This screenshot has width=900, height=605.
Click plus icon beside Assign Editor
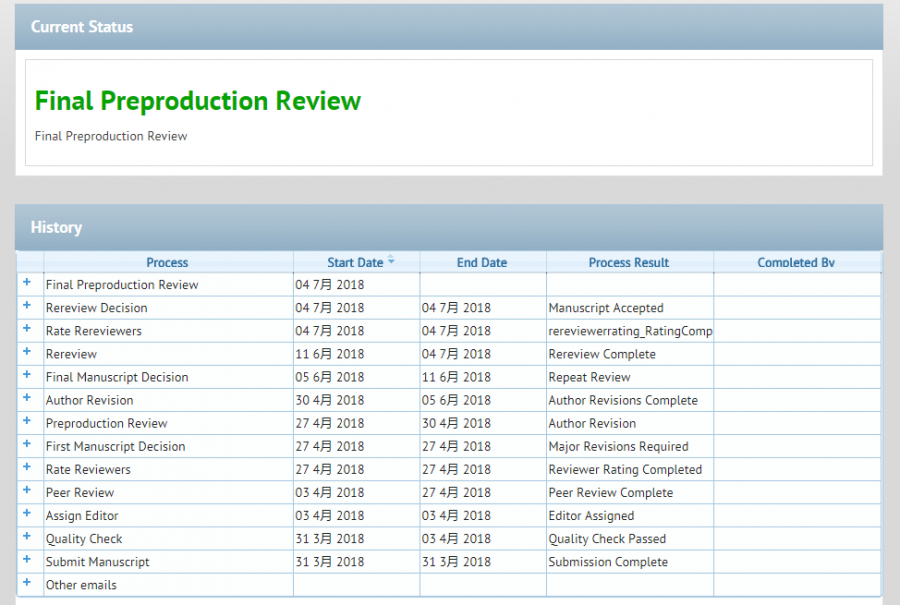pos(27,514)
